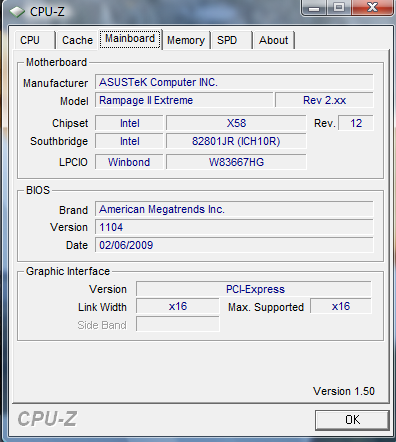Click the CPU-Z window title text

coord(47,12)
